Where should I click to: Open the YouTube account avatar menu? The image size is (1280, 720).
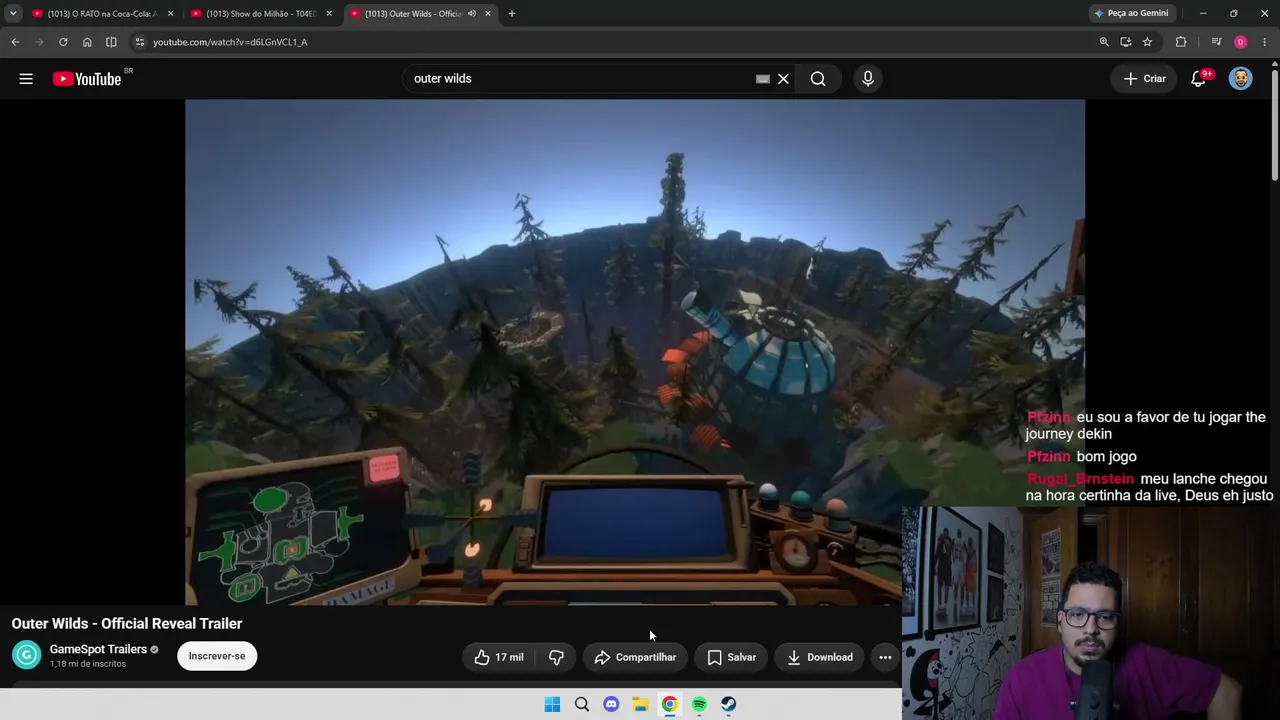click(x=1240, y=79)
